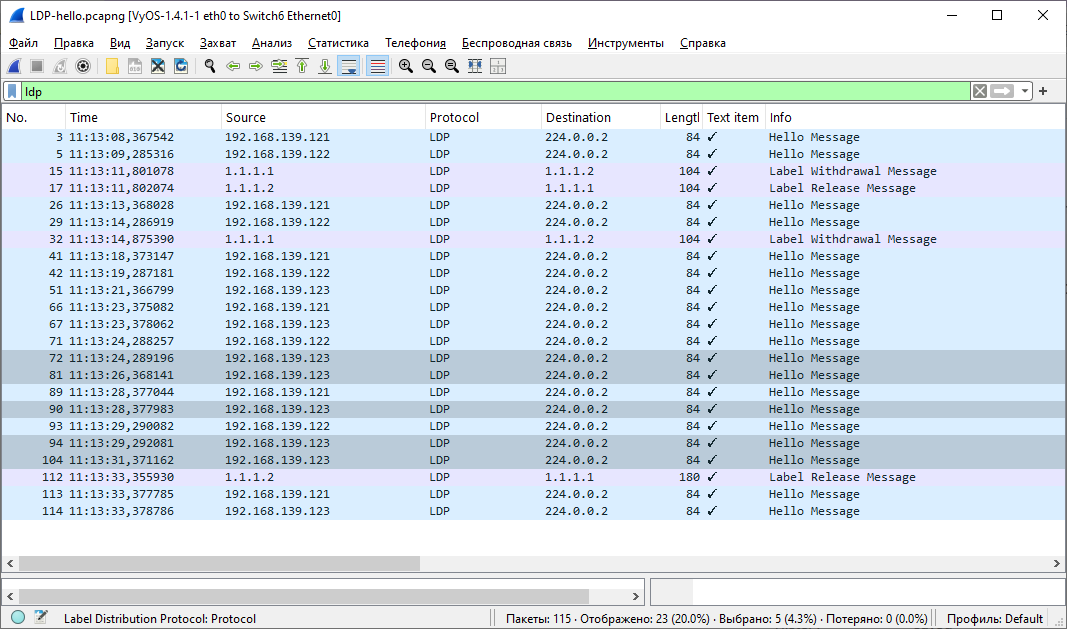
Task: Reload the capture file via toolbar icon
Action: [x=181, y=66]
